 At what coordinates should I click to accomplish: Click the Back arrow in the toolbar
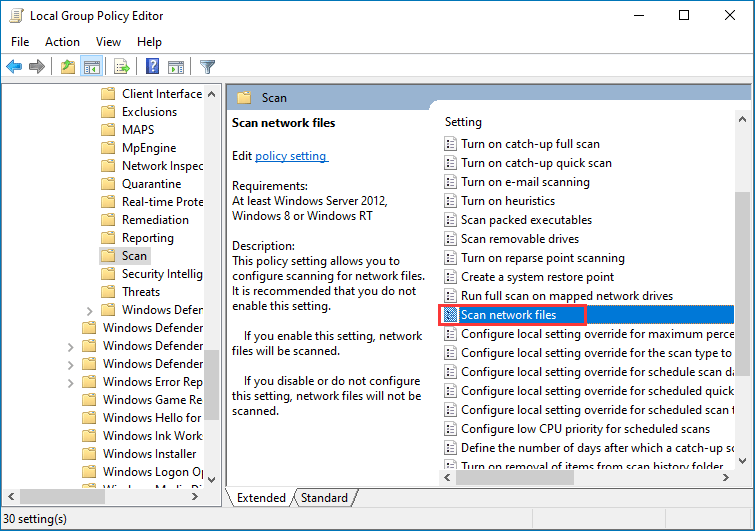[14, 67]
